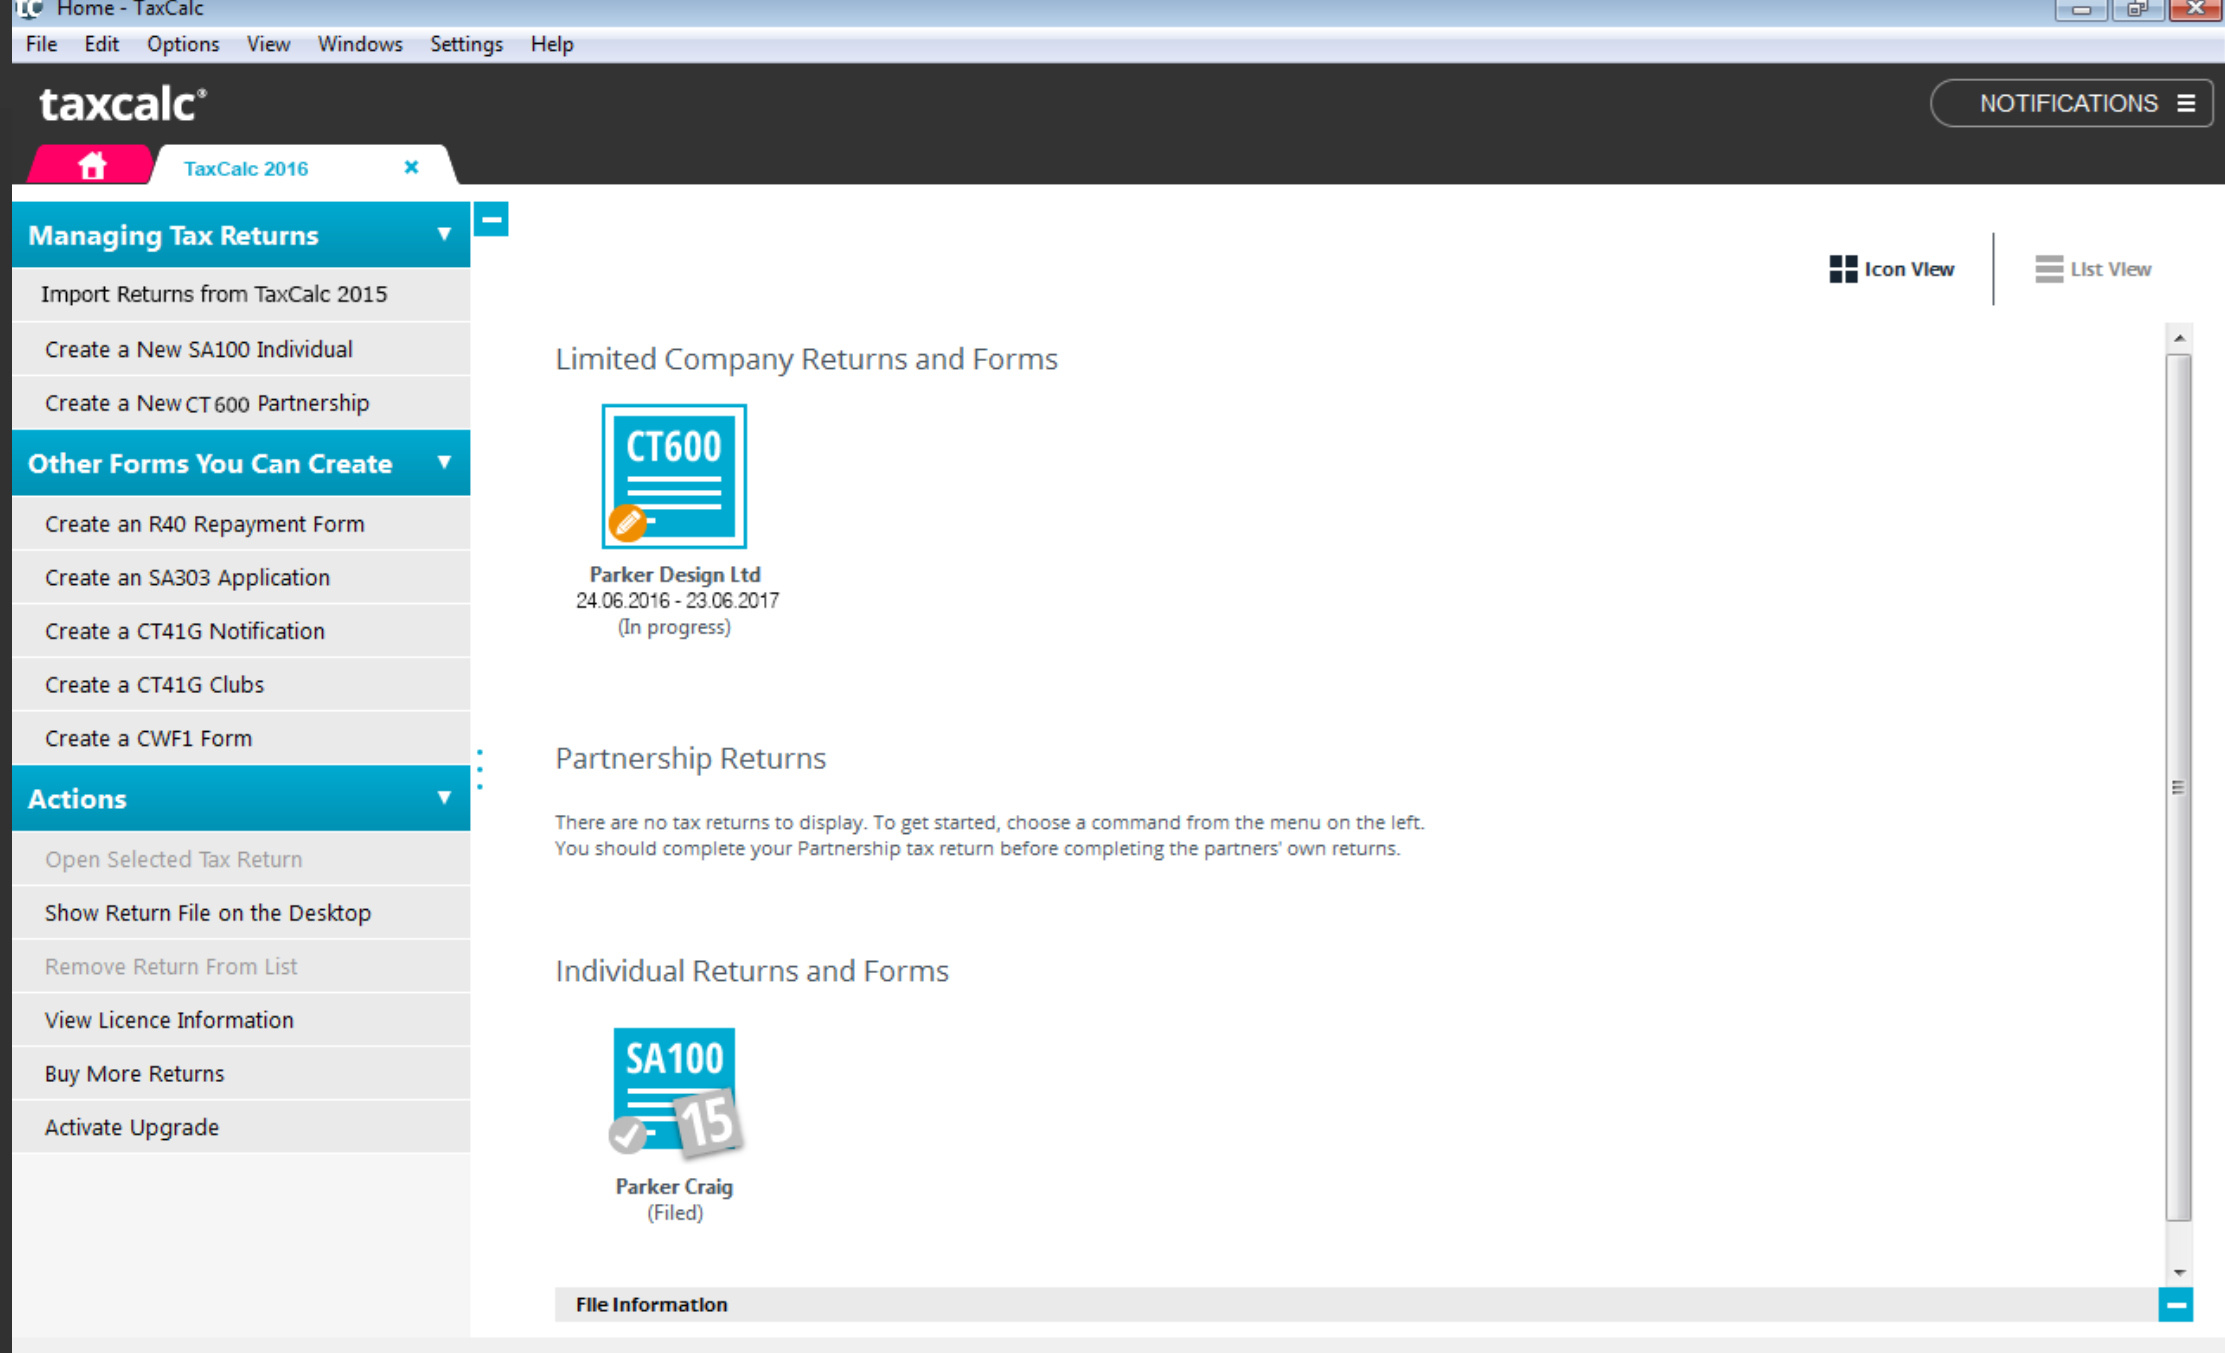Open the File menu
Screen dimensions: 2225x1353
tap(41, 44)
